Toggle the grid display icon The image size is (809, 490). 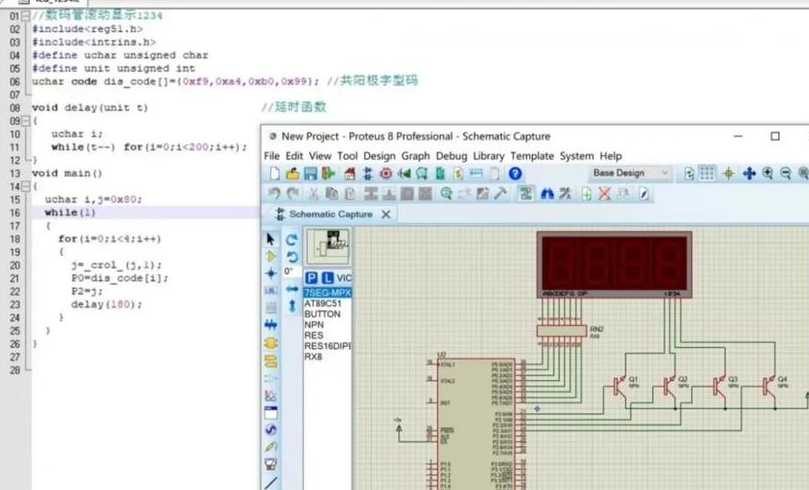pos(707,173)
